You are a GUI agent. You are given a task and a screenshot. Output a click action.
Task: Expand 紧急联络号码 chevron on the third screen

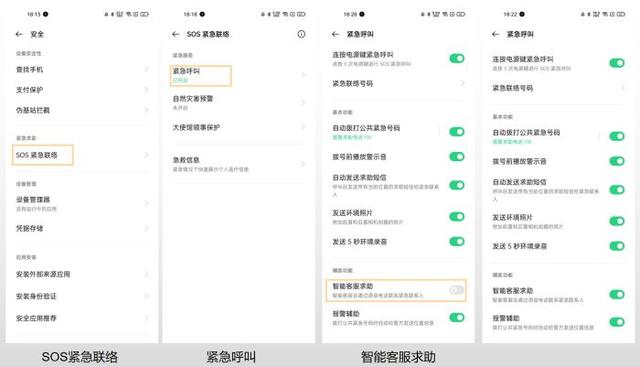[x=462, y=83]
